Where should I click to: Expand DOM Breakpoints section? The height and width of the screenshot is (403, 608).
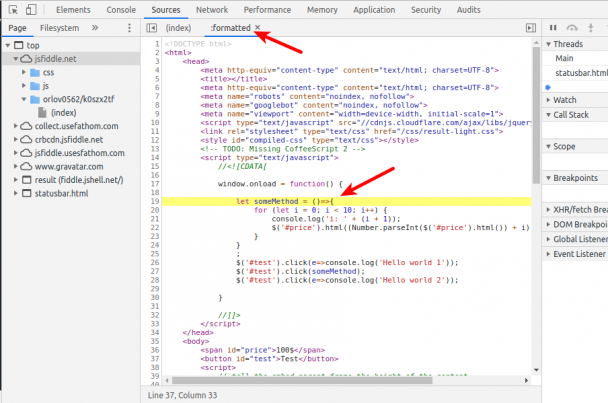point(548,225)
